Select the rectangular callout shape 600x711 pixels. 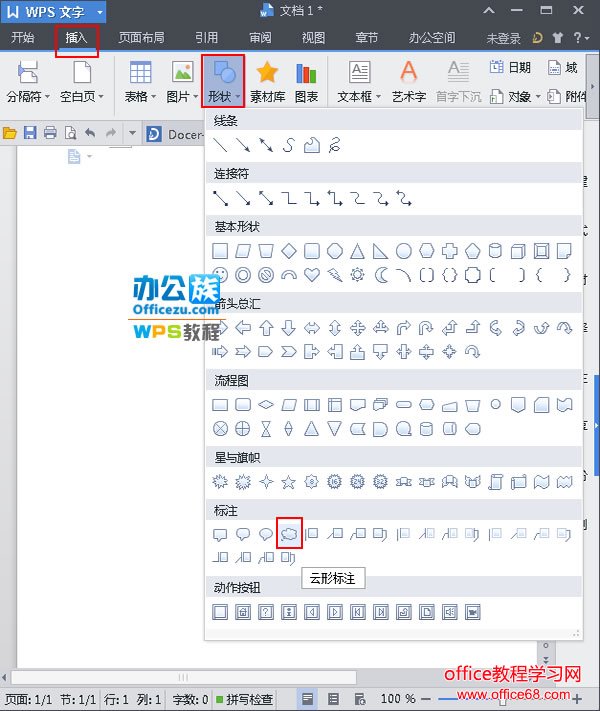click(x=220, y=535)
